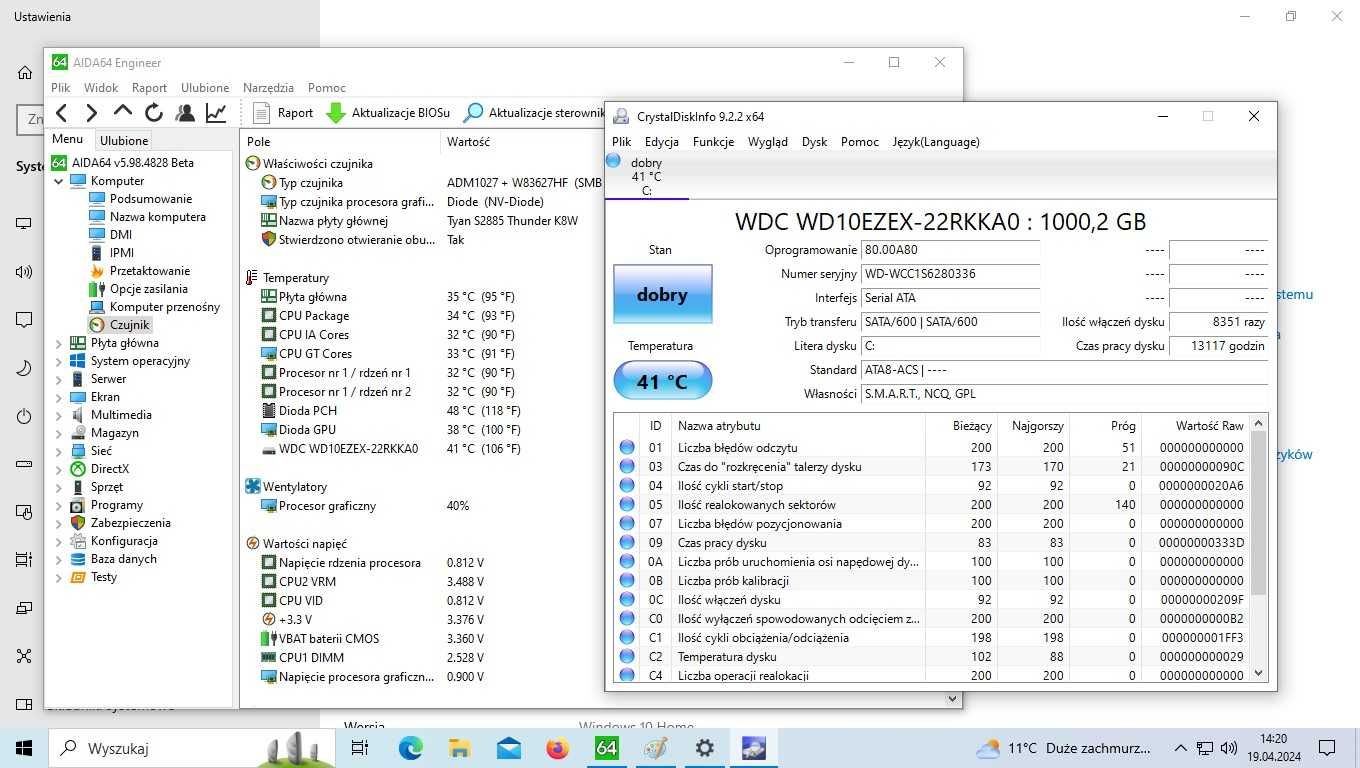Select attribute row 05 Ilość realokowanych sektorów
This screenshot has width=1360, height=768.
coord(932,505)
